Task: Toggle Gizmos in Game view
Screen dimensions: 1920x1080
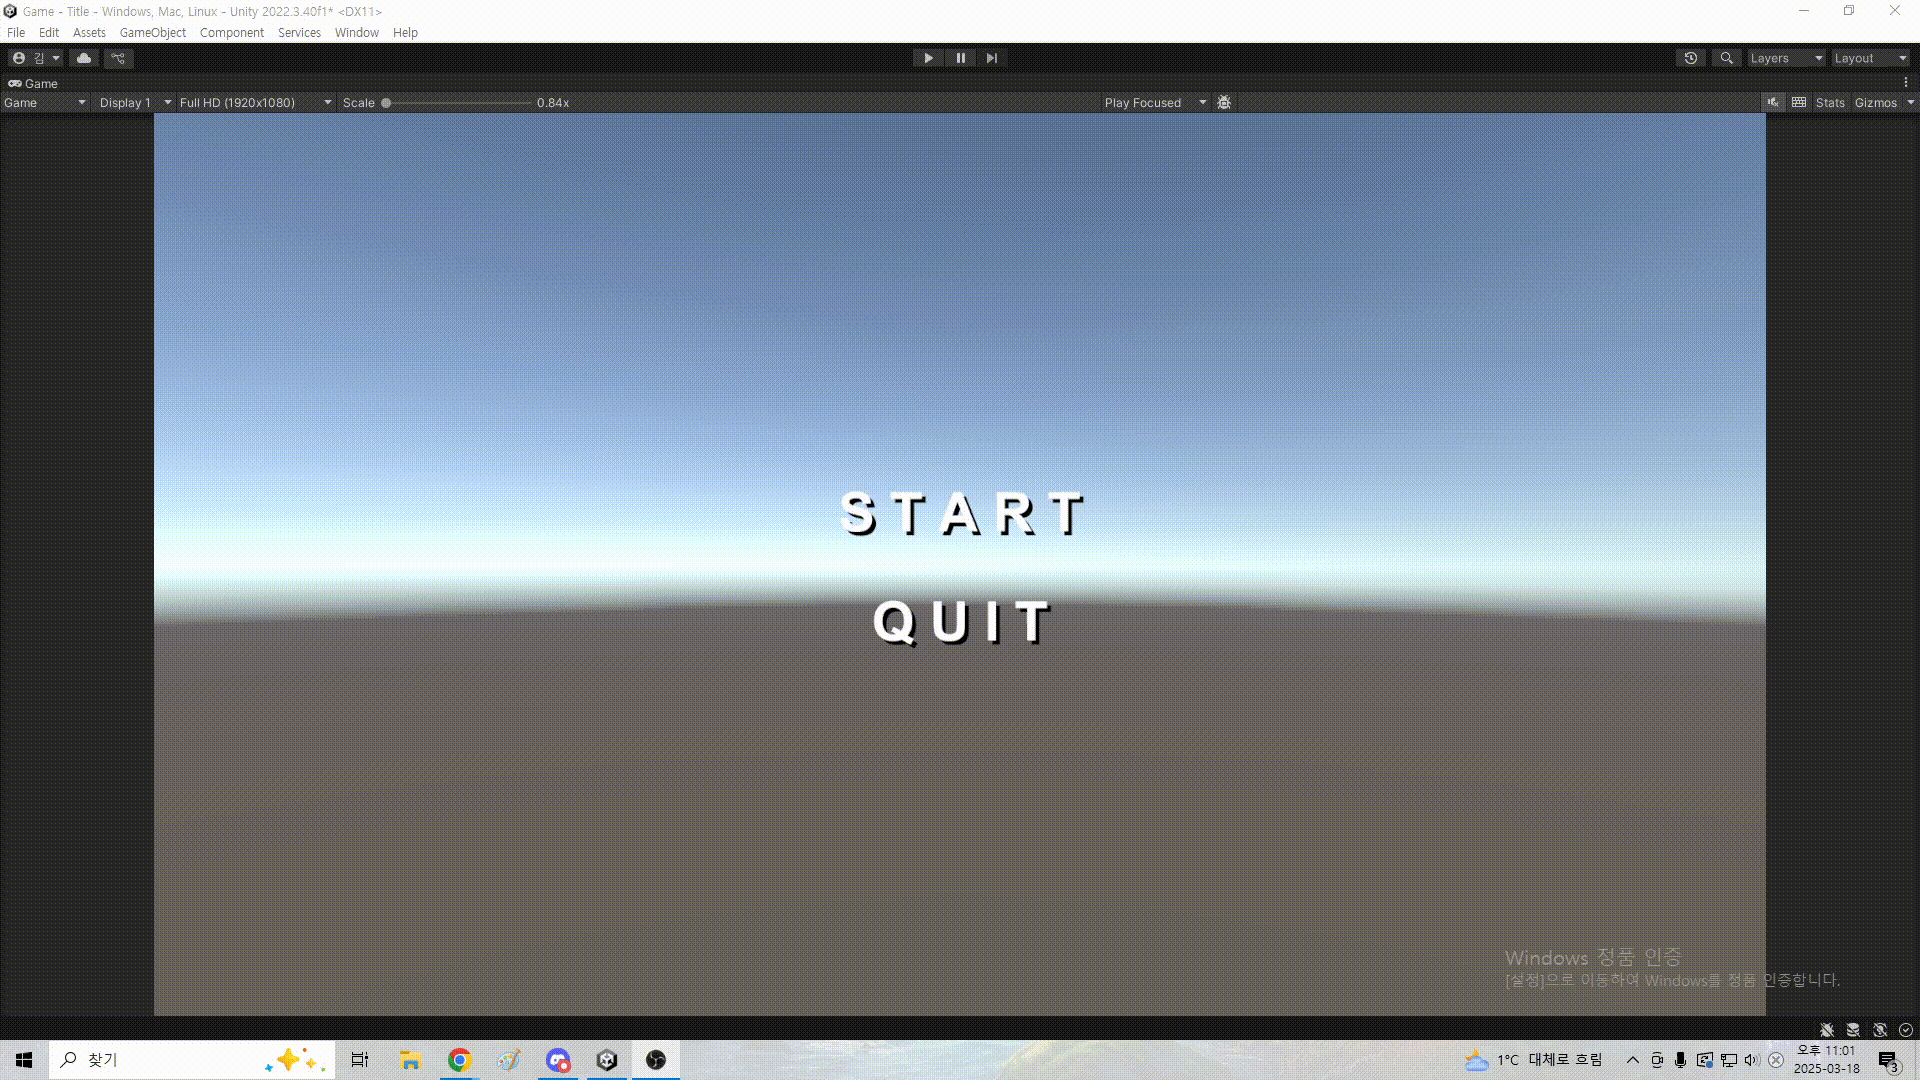Action: 1875,102
